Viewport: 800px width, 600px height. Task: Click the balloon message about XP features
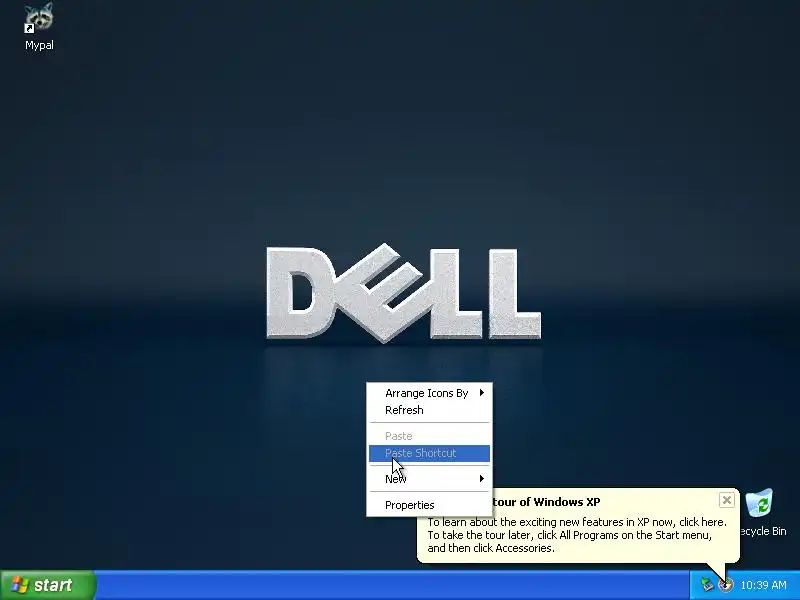coord(577,535)
